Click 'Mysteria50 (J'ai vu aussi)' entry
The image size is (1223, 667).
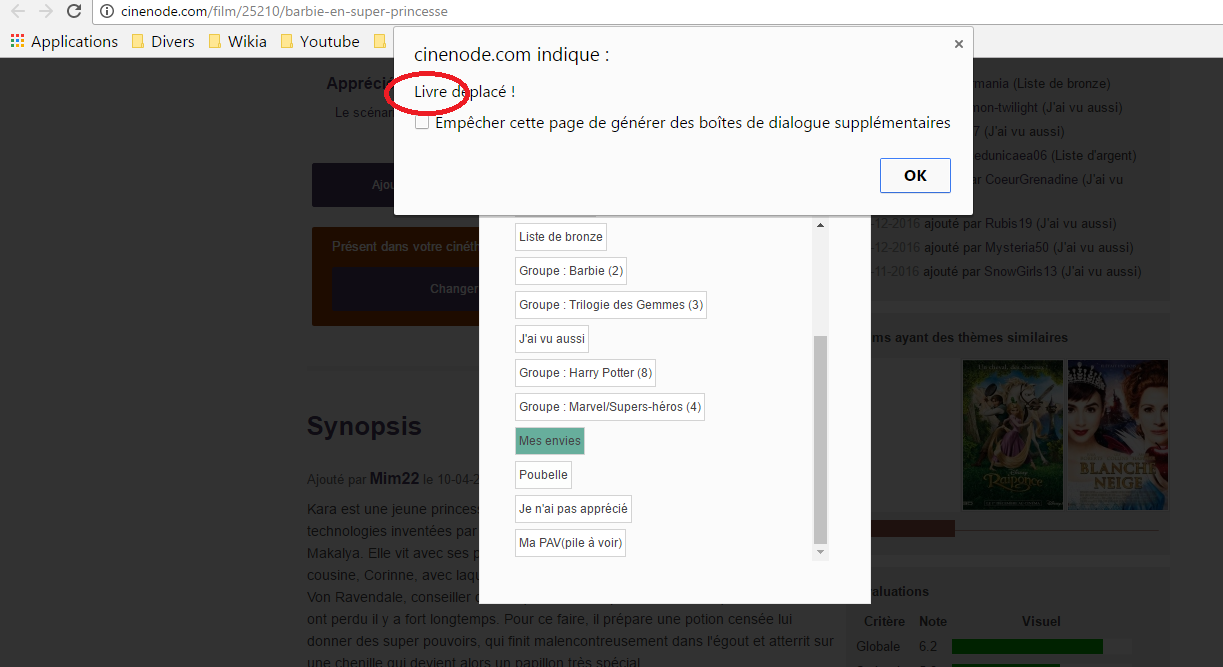(1058, 247)
